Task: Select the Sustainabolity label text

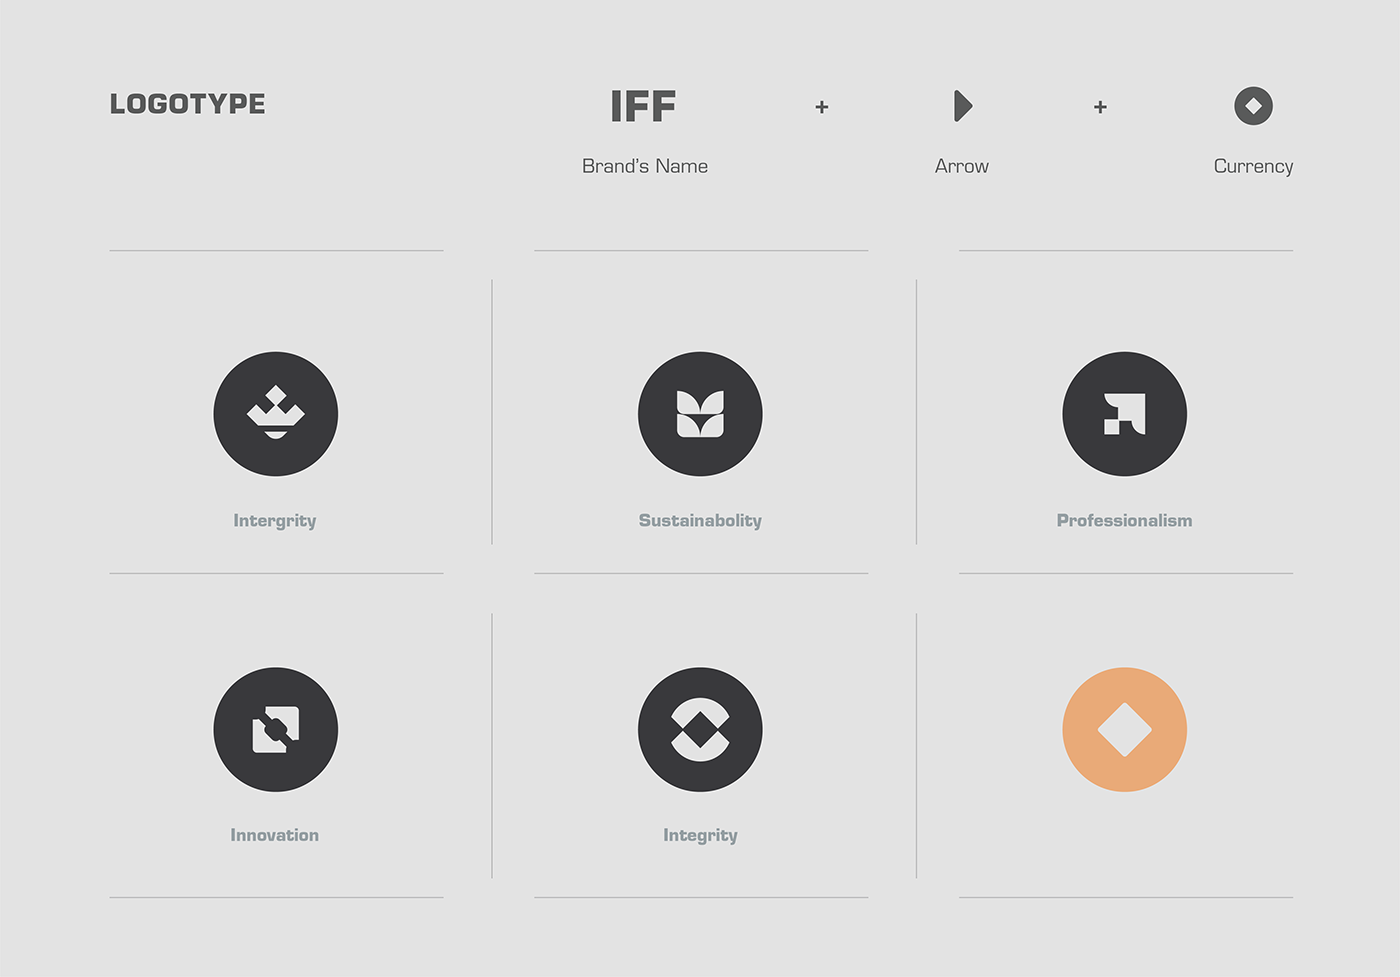Action: 700,520
